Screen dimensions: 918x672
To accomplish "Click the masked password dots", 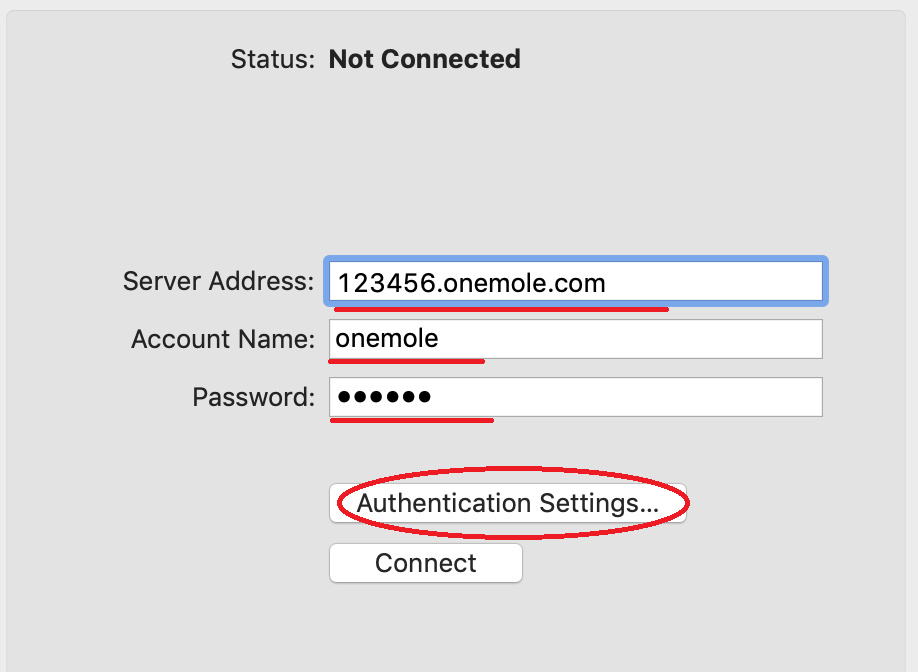I will pos(384,397).
